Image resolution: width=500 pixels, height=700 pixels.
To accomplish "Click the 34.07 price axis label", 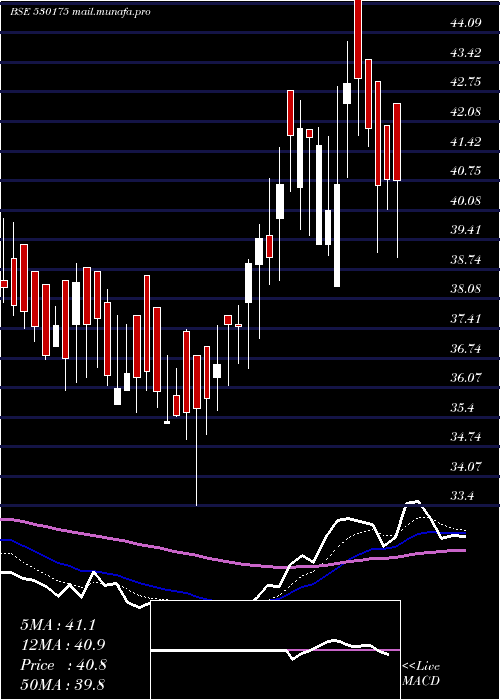I will pyautogui.click(x=466, y=467).
